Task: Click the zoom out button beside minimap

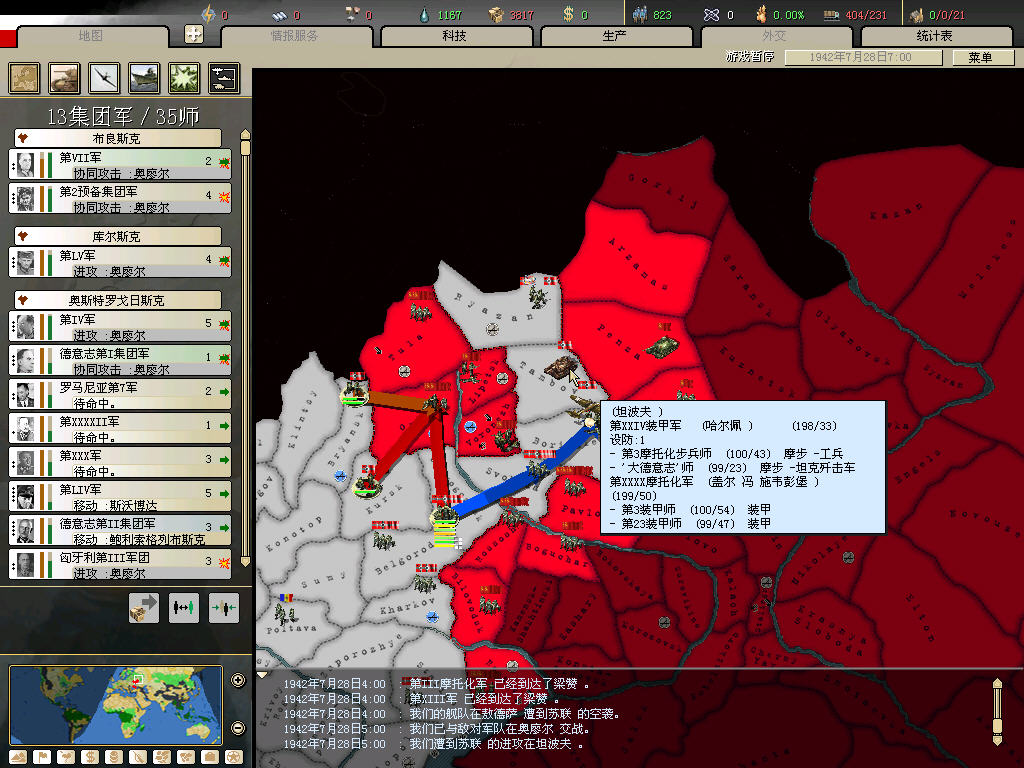Action: 238,727
